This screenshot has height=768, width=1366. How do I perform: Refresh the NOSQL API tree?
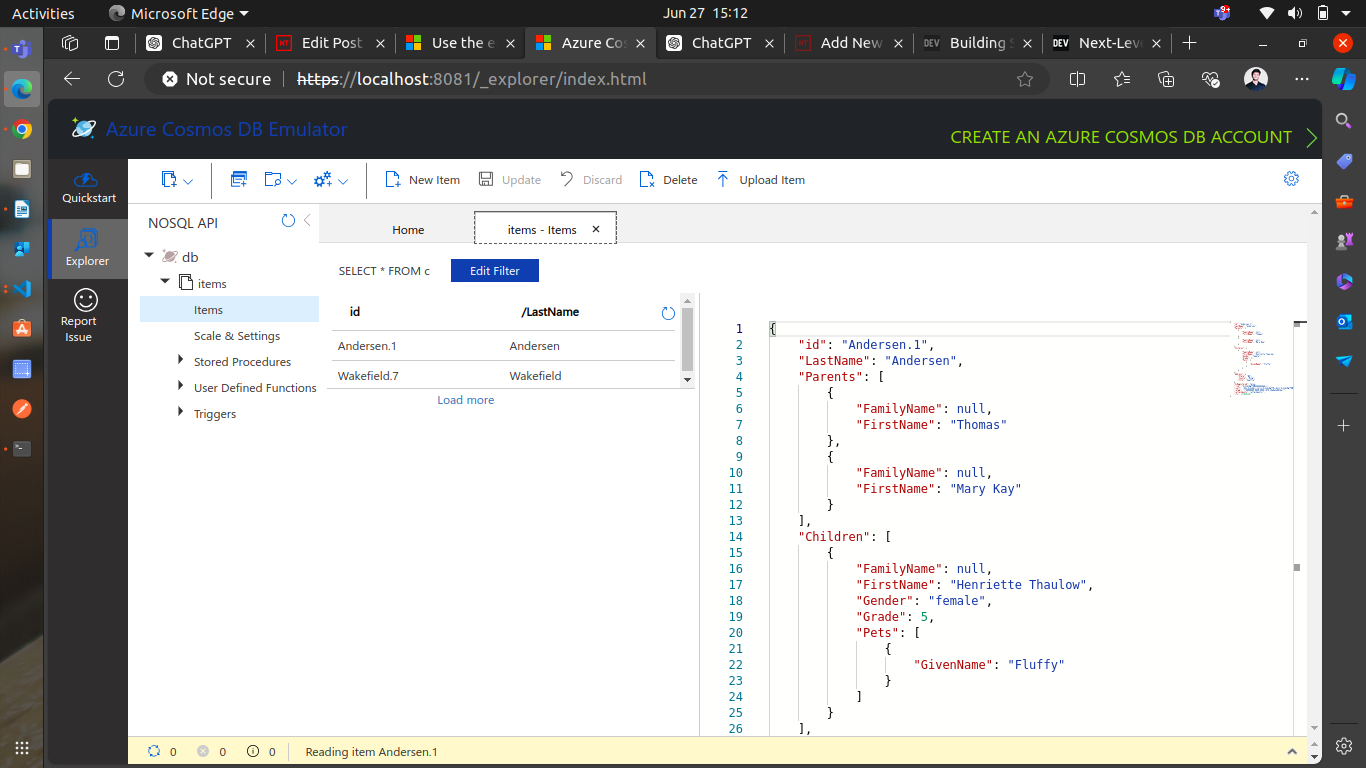pos(287,222)
